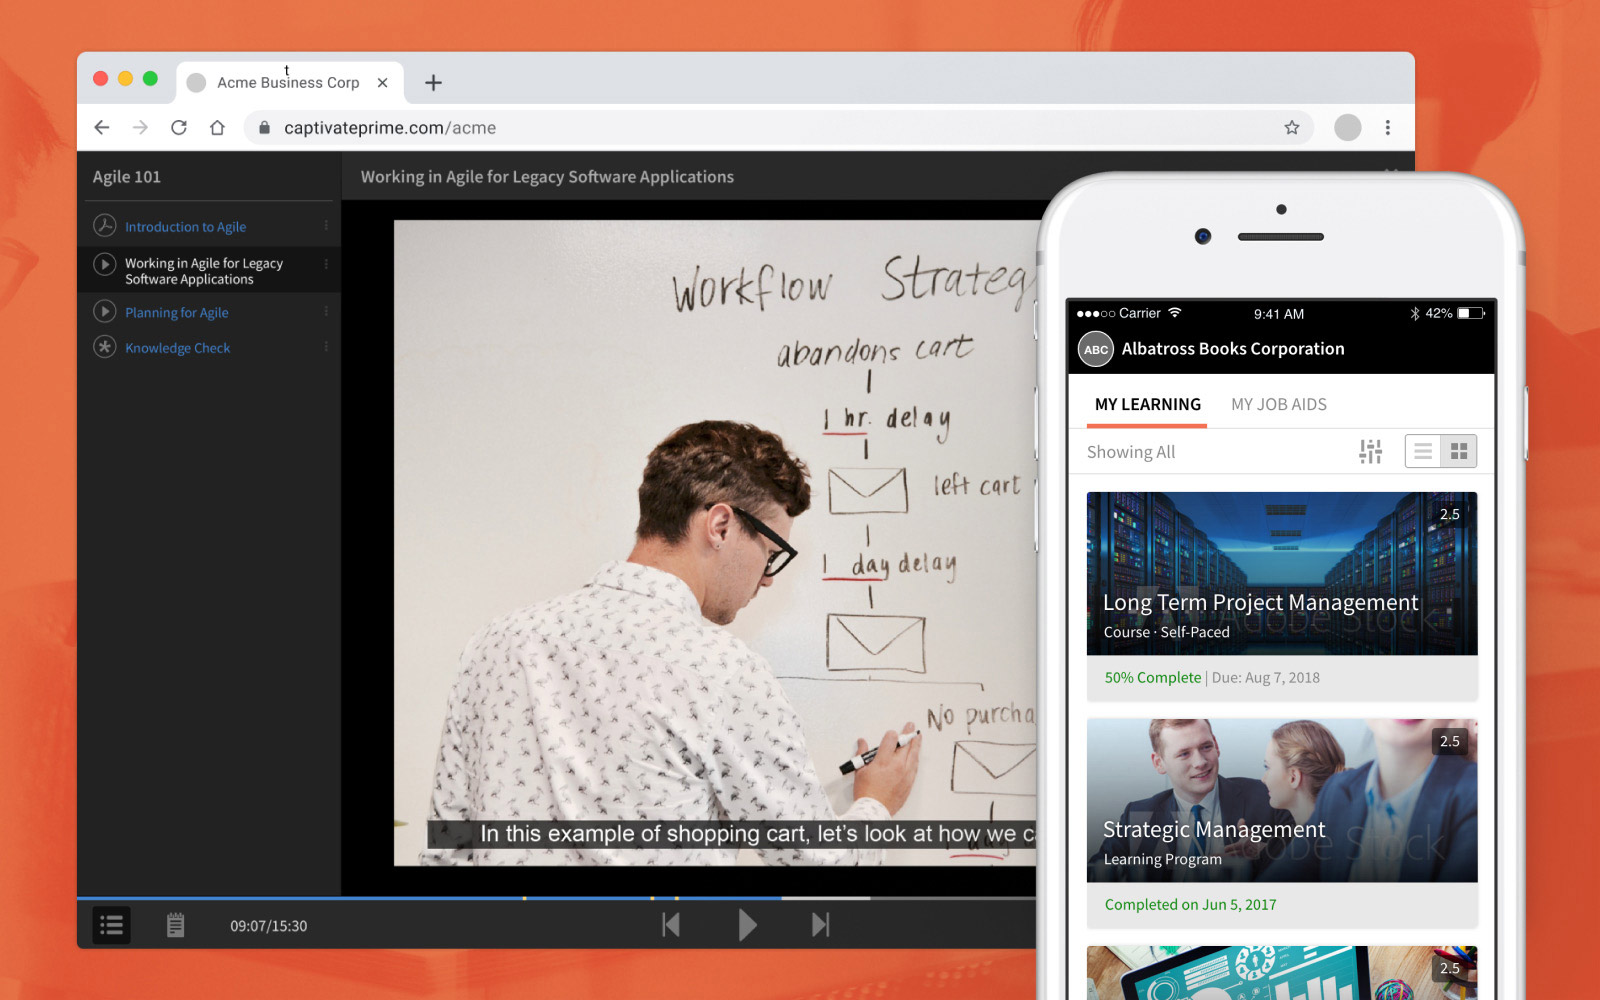1600x1000 pixels.
Task: Open Introduction to Agile module
Action: [185, 227]
